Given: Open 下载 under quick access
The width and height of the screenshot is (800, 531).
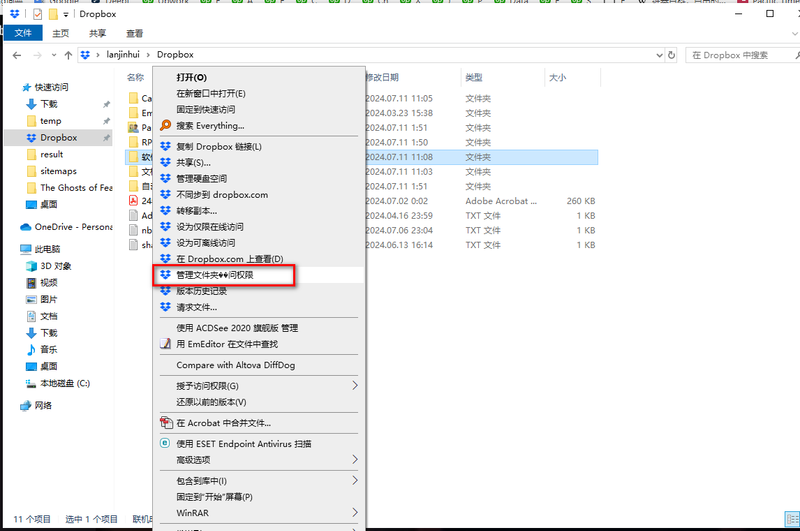Looking at the screenshot, I should (49, 104).
